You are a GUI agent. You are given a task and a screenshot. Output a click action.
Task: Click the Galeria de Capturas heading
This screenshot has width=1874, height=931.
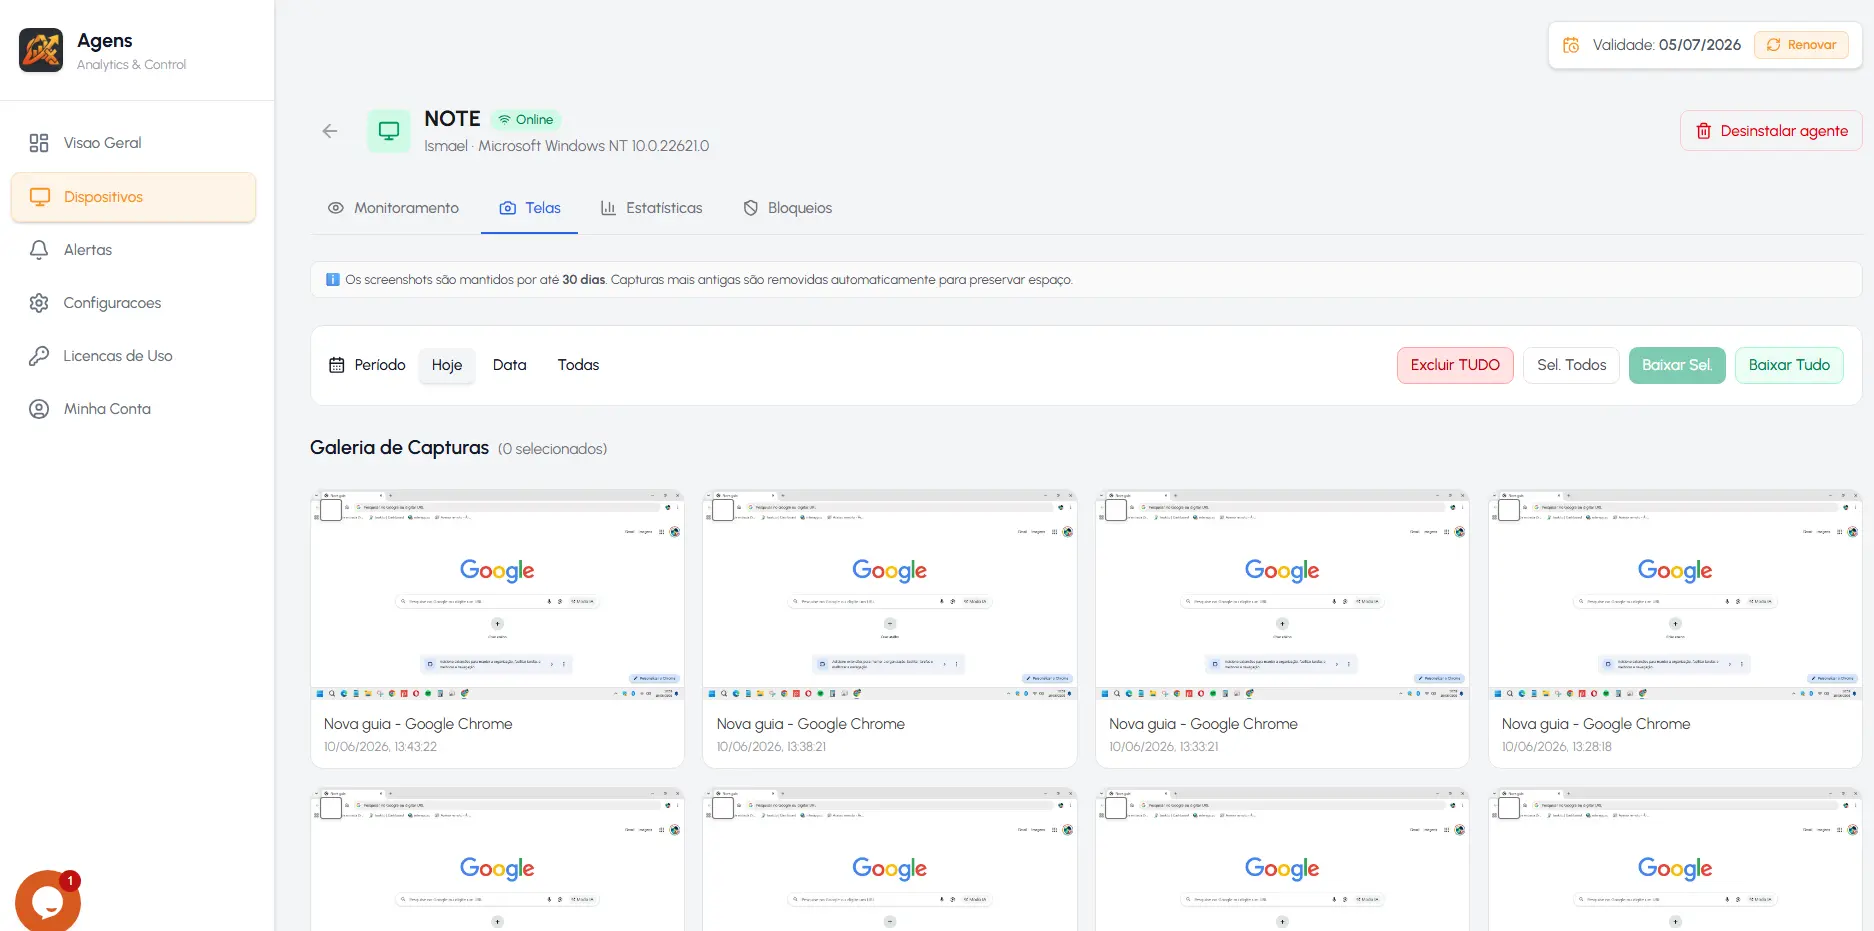[x=400, y=447]
